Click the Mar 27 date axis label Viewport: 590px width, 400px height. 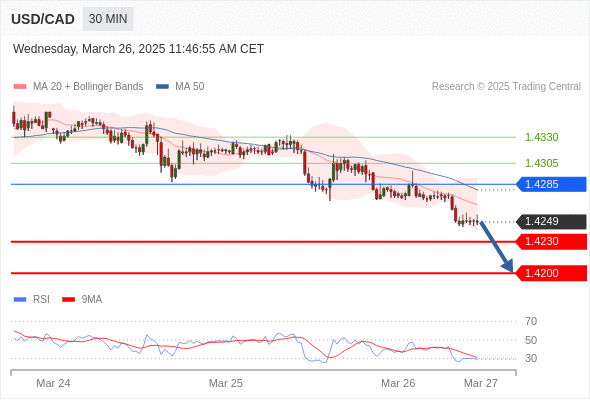tap(481, 383)
